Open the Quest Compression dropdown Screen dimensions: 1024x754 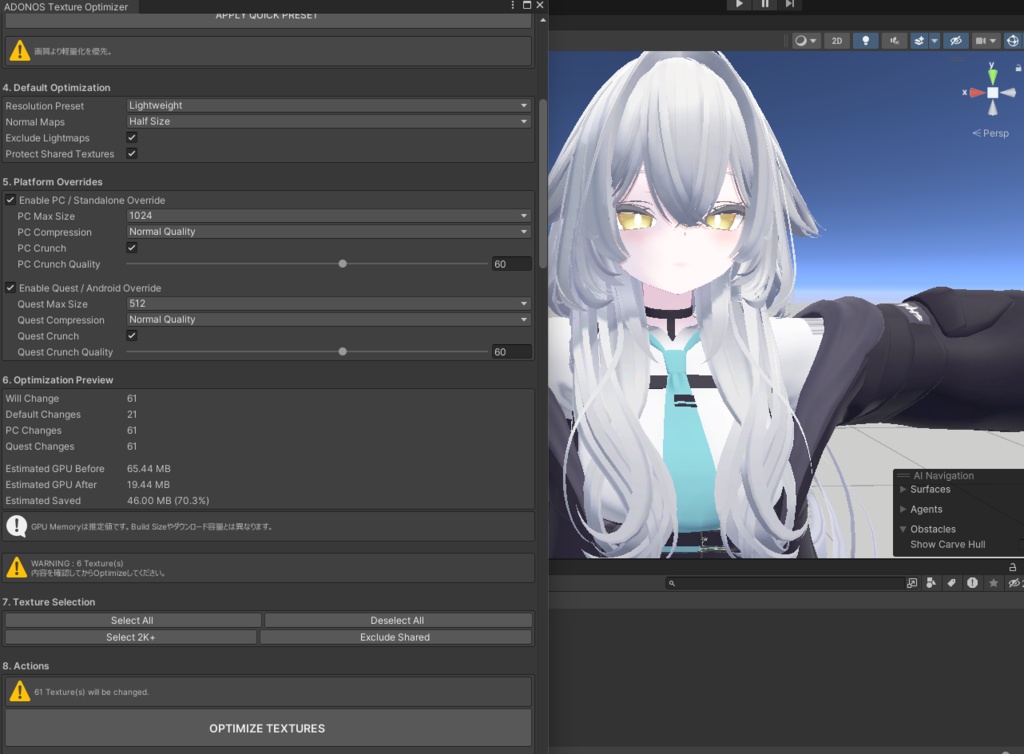pos(328,319)
